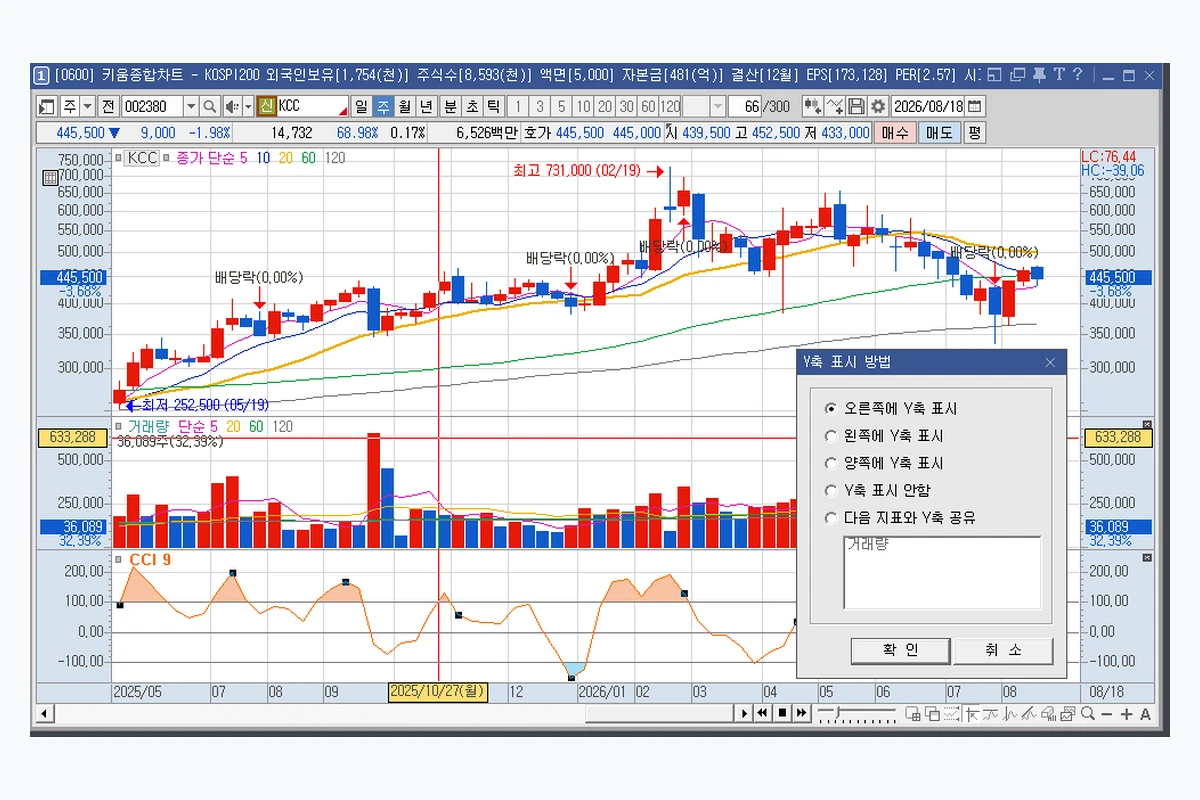Viewport: 1200px width, 800px height.
Task: Play chart replay with play button
Action: (744, 713)
